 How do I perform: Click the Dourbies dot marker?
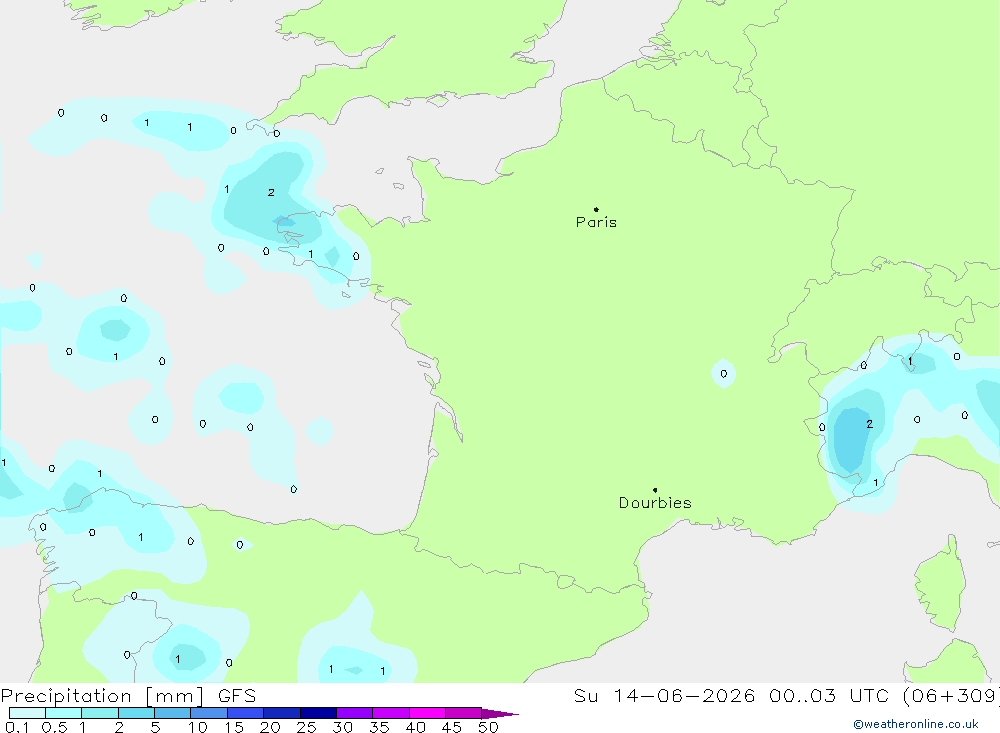coord(655,490)
